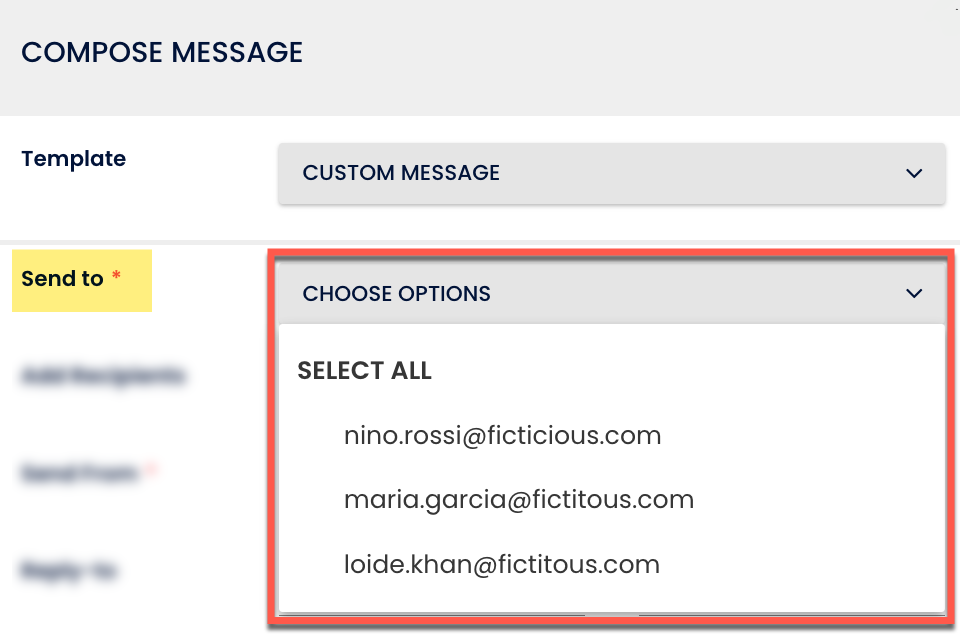The height and width of the screenshot is (642, 960).
Task: Click the Template field label
Action: click(x=73, y=159)
